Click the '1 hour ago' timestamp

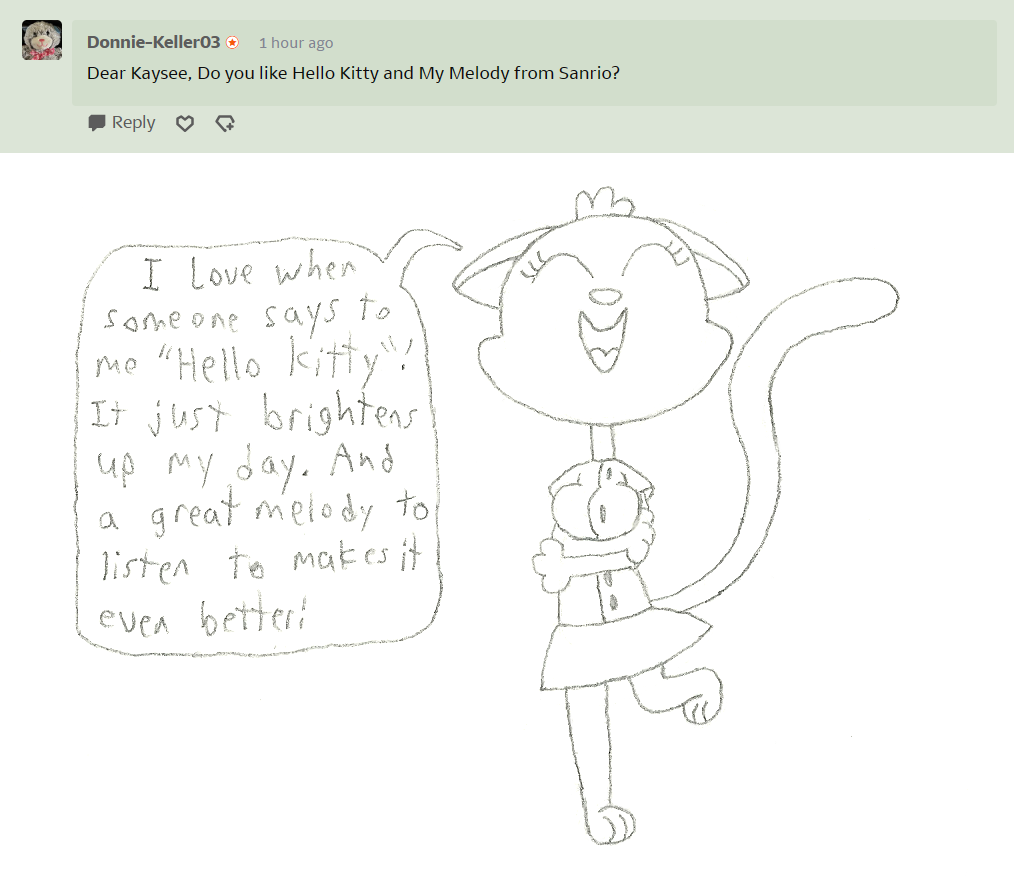(296, 43)
